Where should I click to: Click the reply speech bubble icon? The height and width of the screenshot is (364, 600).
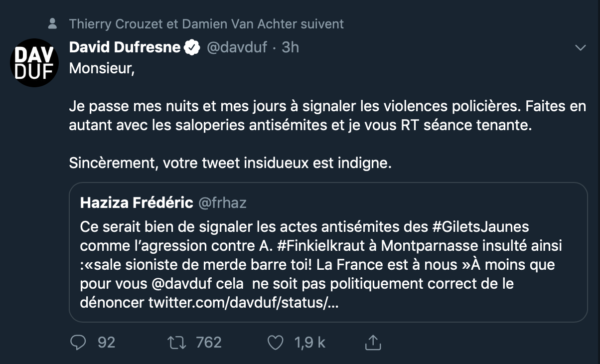coord(78,343)
